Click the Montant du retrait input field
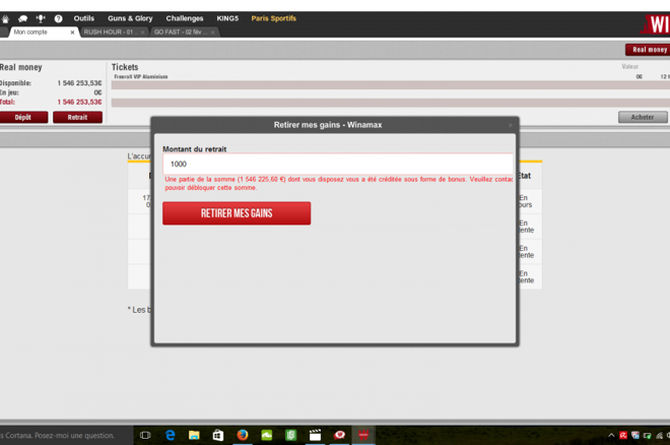The height and width of the screenshot is (445, 670). pos(338,164)
